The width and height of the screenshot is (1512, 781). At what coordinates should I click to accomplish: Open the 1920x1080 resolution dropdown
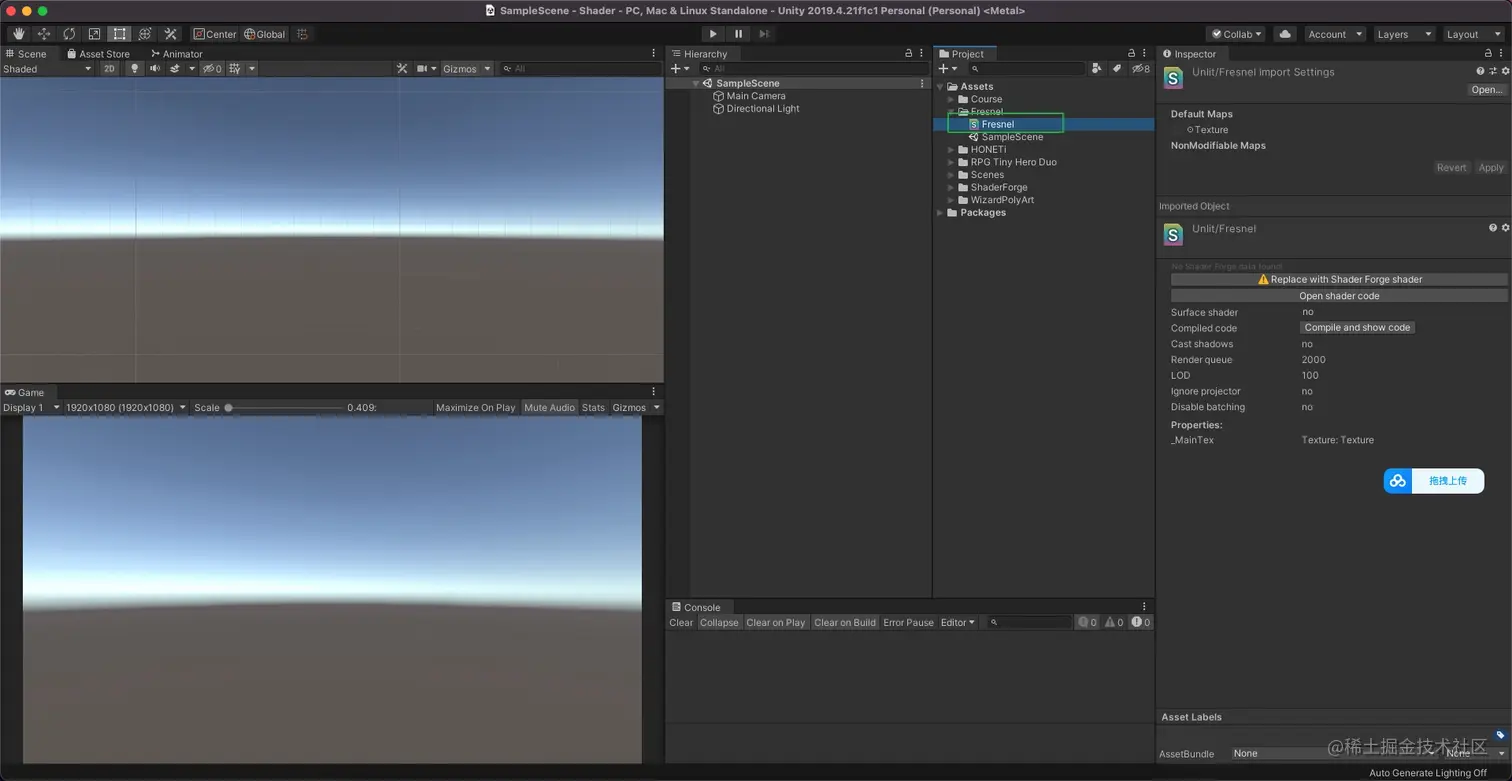[126, 408]
